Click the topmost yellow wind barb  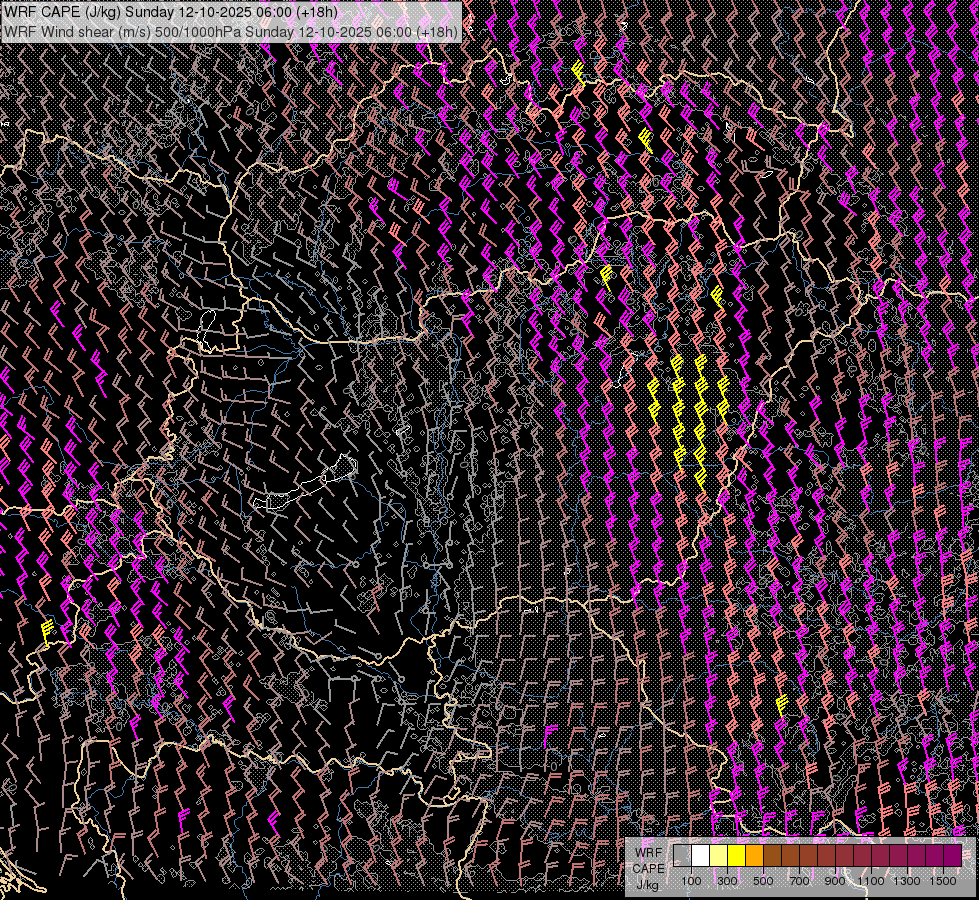(578, 71)
